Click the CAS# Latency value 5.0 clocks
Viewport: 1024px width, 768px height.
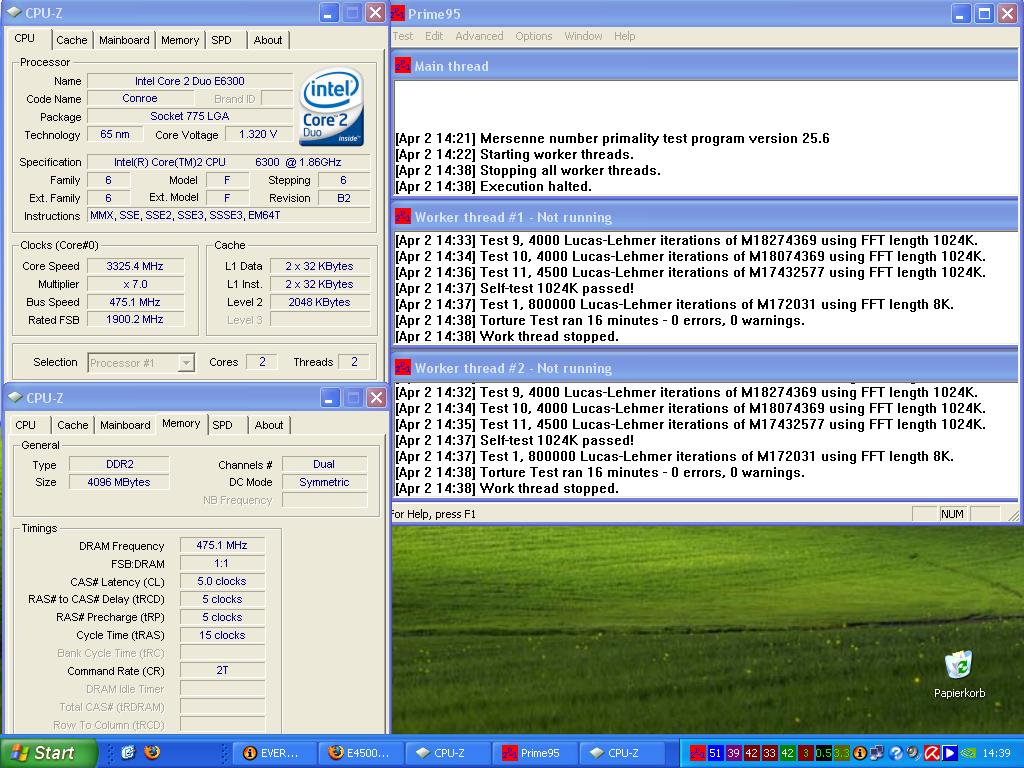pyautogui.click(x=222, y=581)
